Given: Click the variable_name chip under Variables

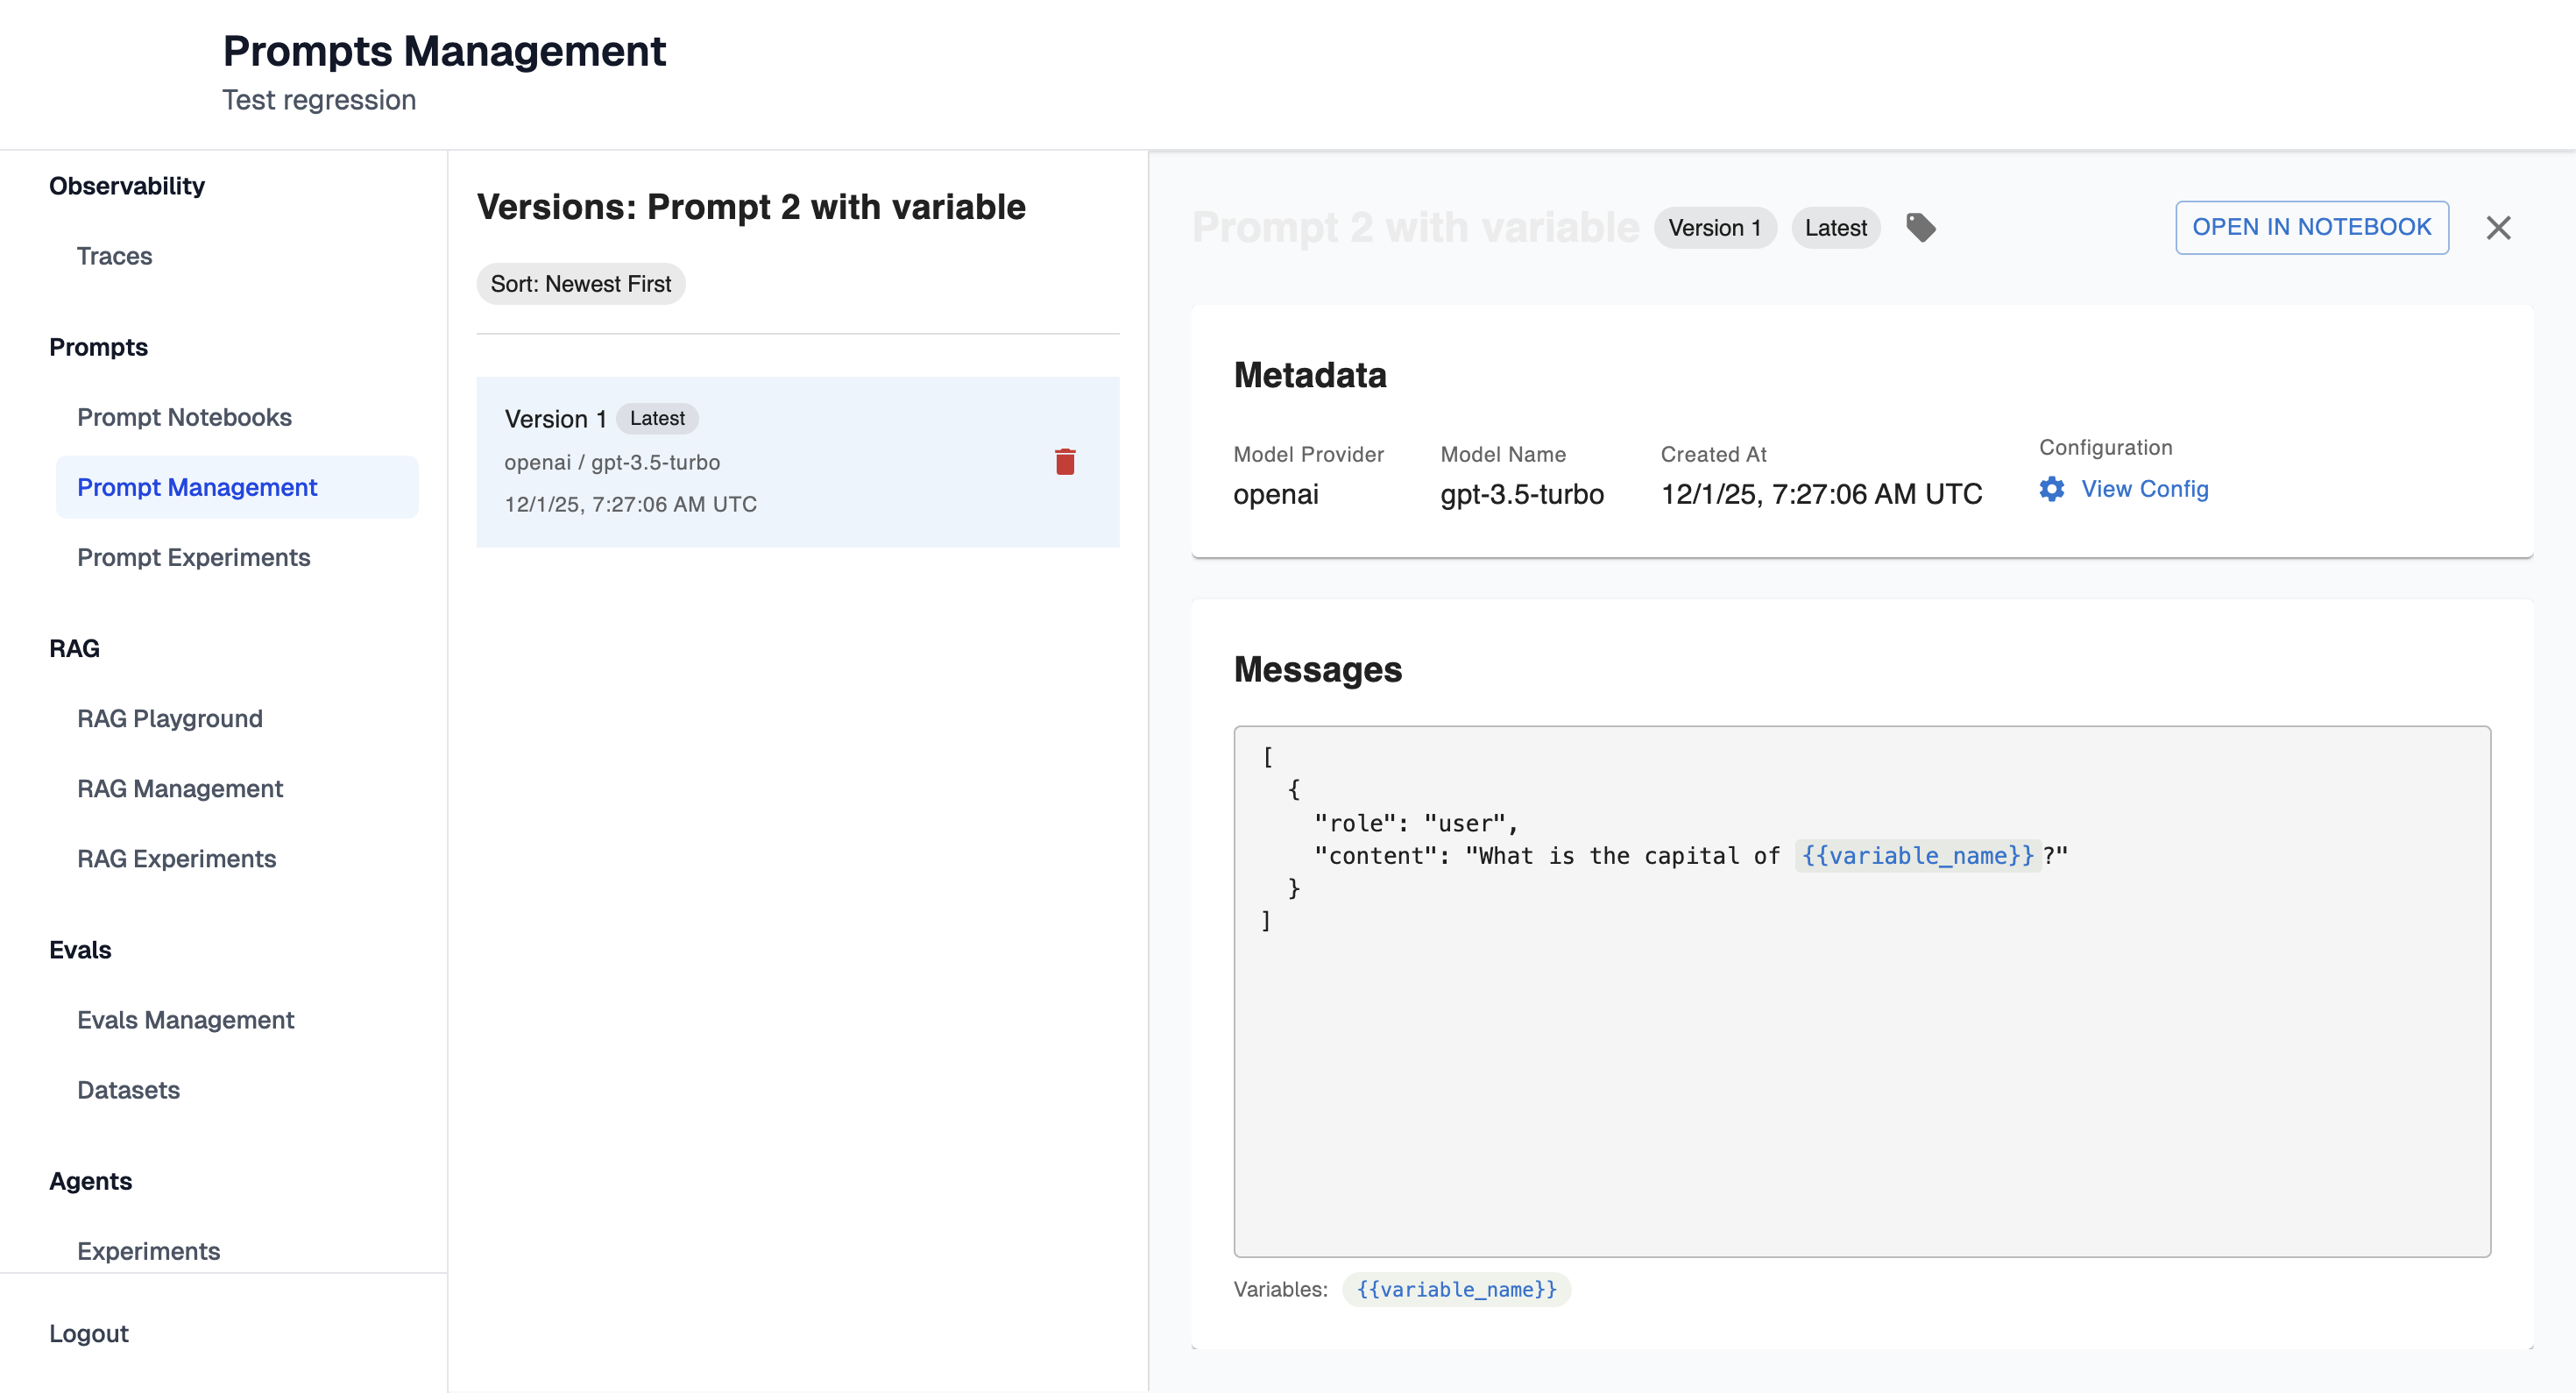Looking at the screenshot, I should pyautogui.click(x=1456, y=1289).
